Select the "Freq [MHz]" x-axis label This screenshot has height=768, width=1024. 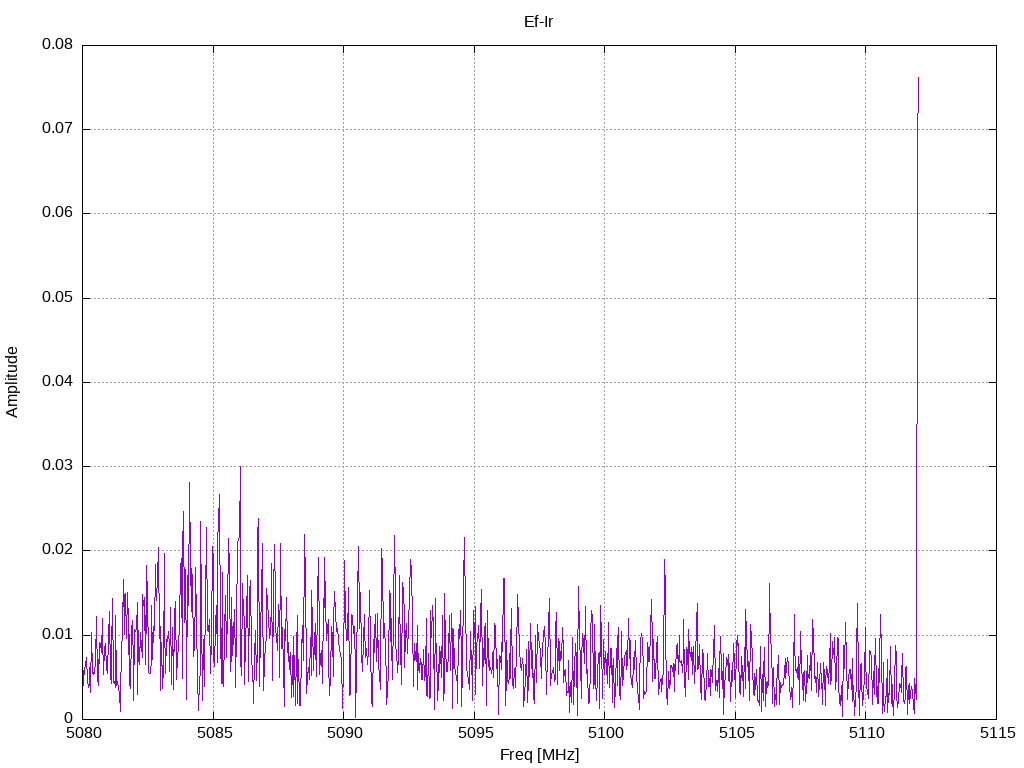pos(539,755)
